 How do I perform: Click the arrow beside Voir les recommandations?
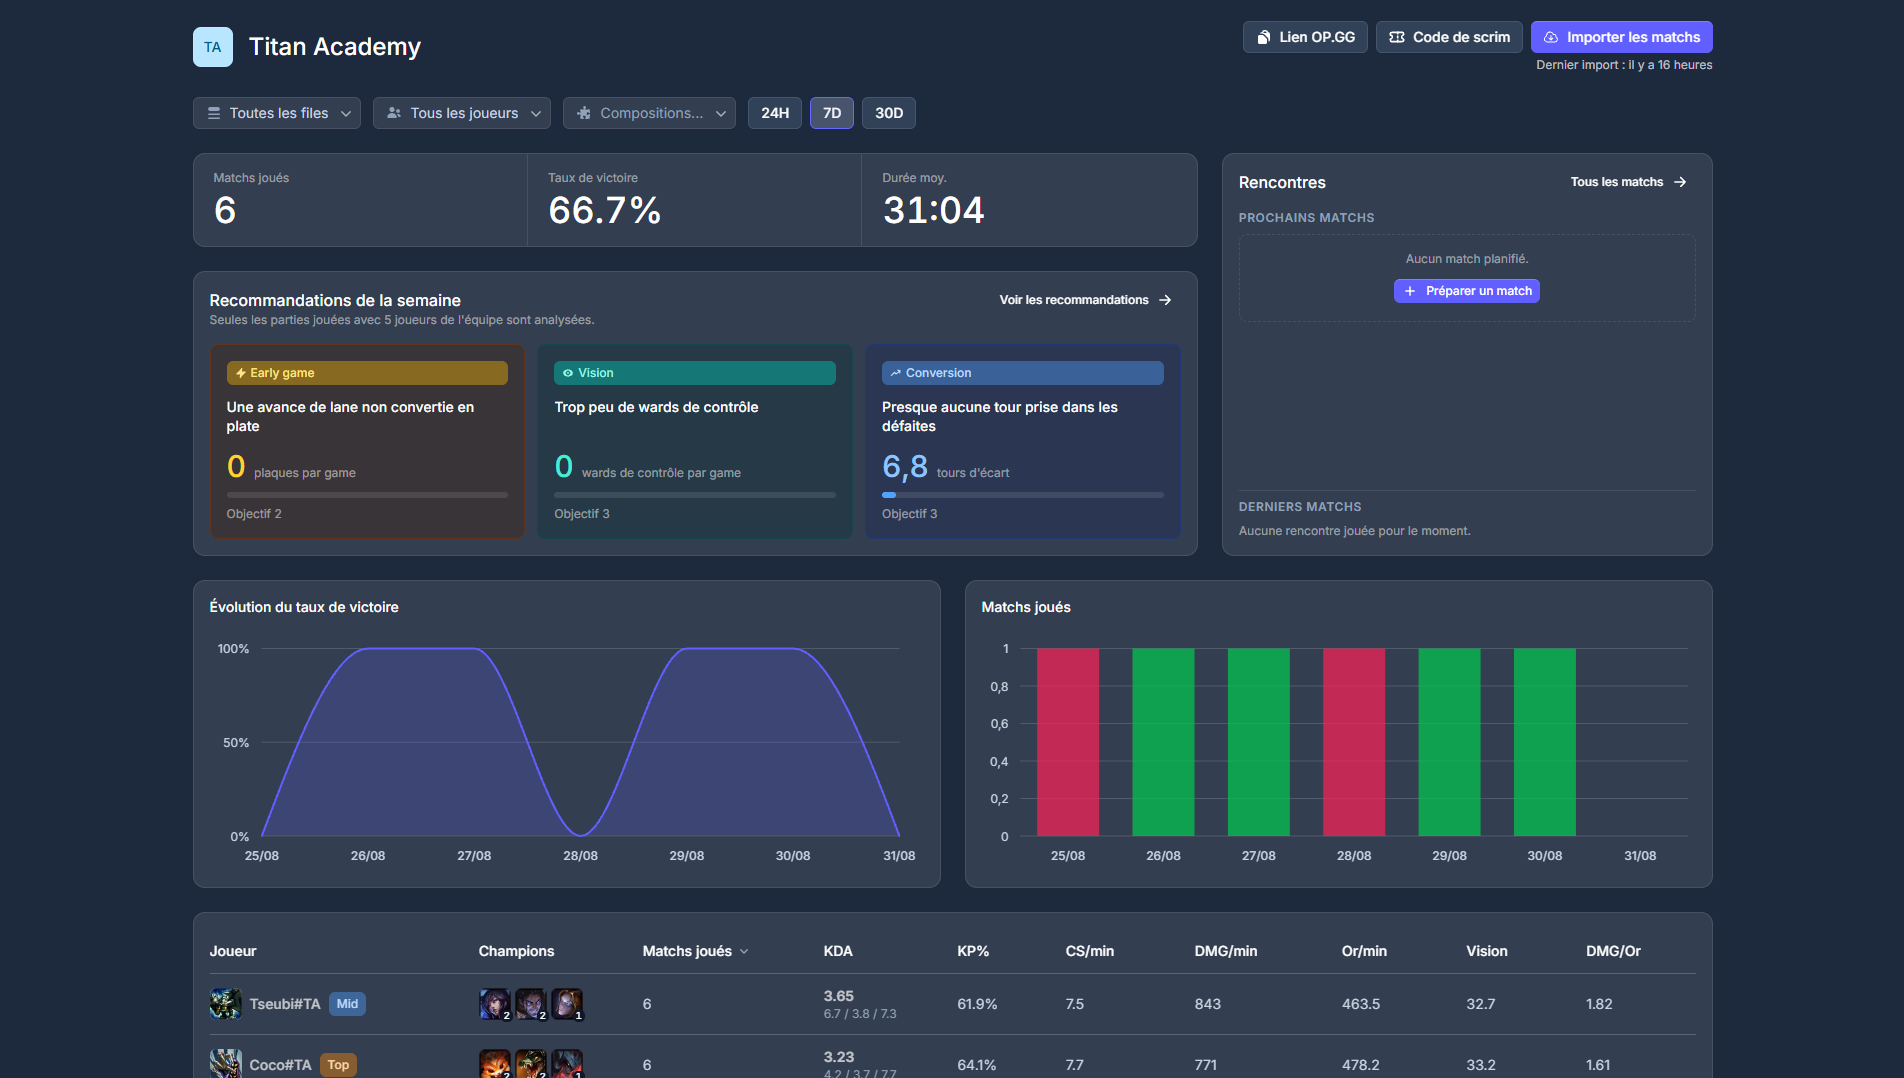tap(1165, 300)
